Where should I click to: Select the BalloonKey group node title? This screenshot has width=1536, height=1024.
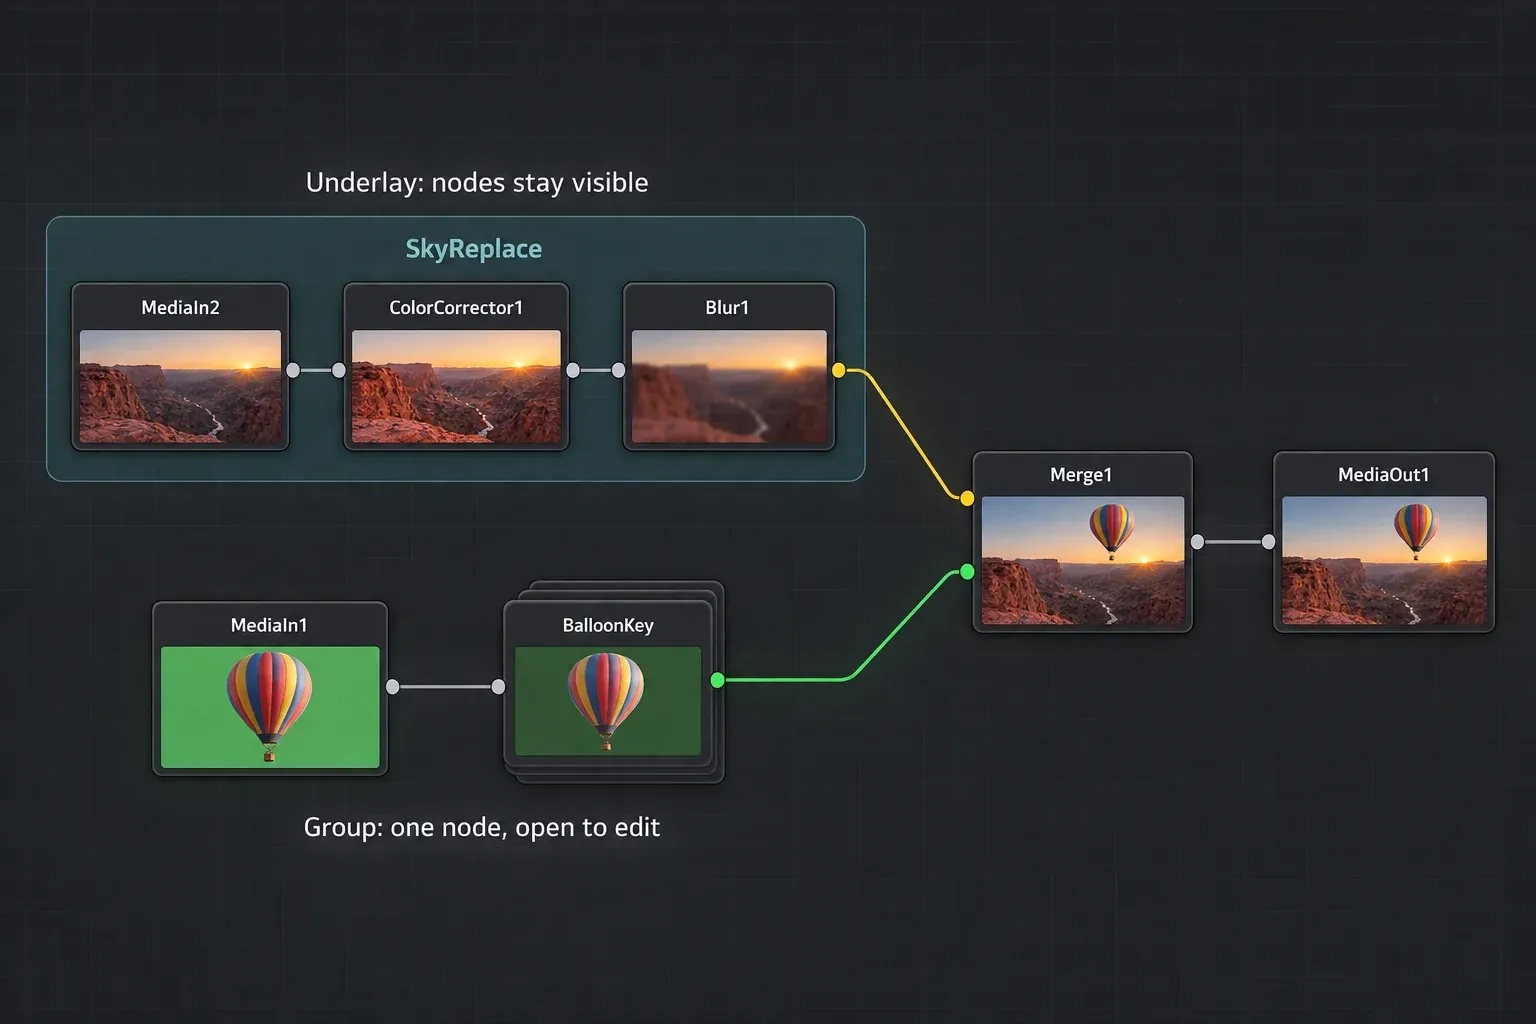point(608,626)
